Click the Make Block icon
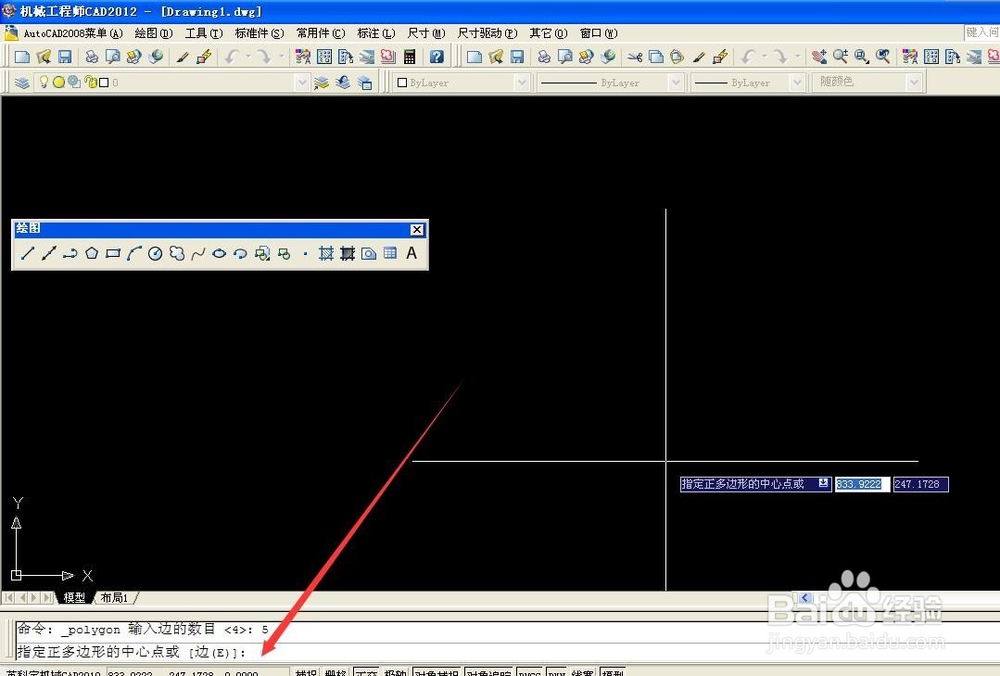The width and height of the screenshot is (1000, 676). pos(284,253)
